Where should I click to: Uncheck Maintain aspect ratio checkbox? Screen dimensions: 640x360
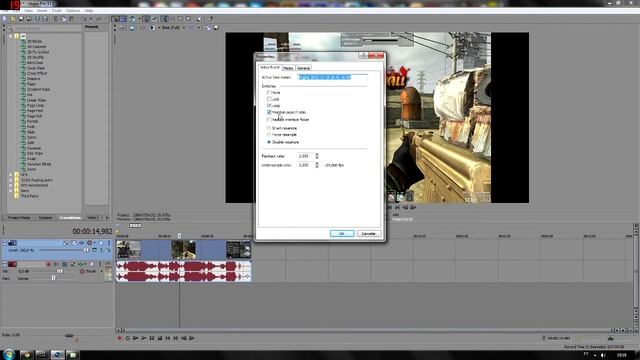(269, 112)
